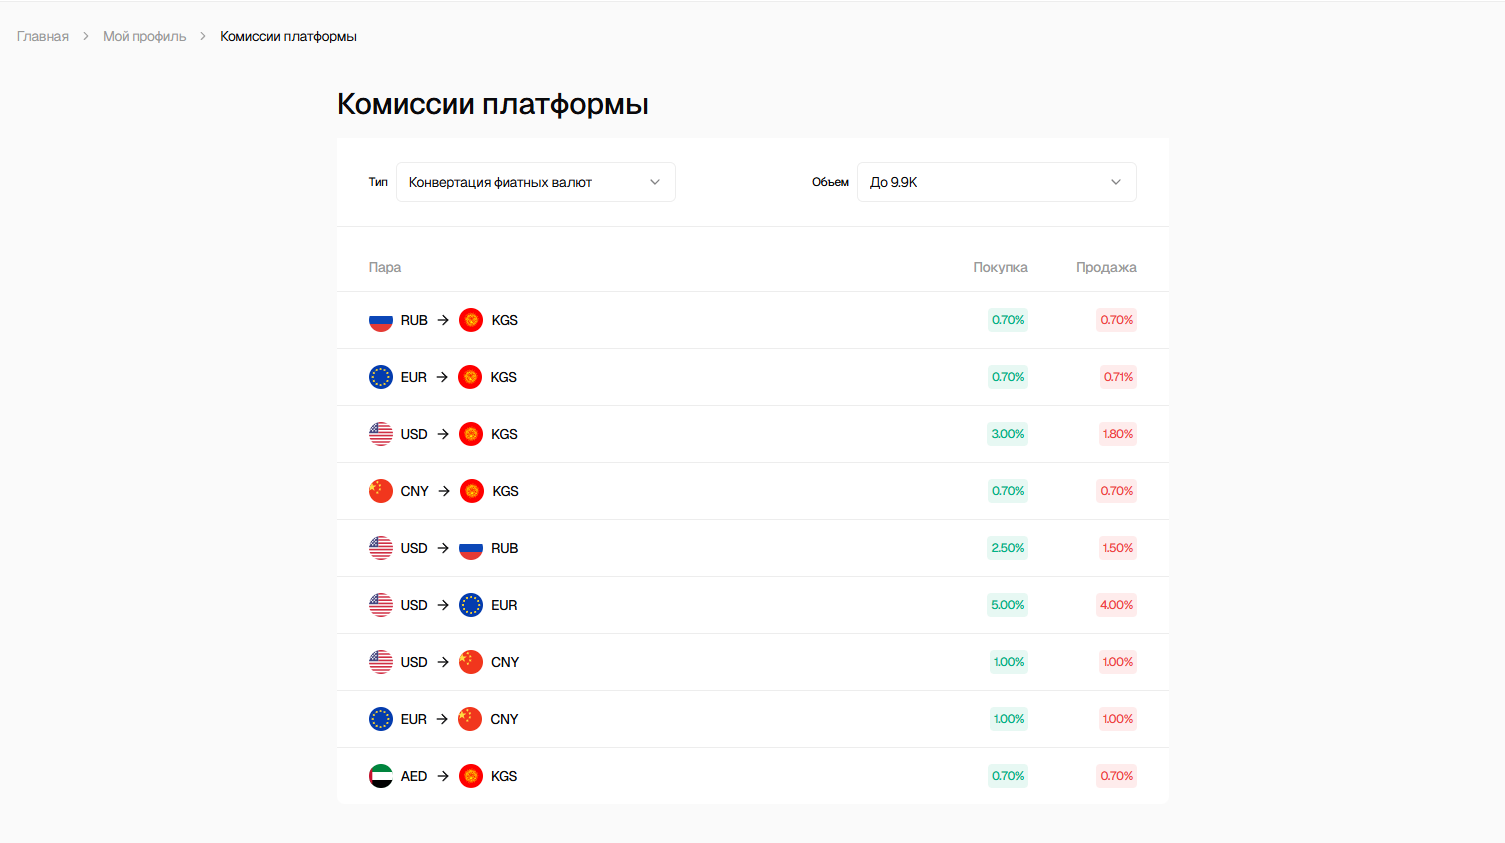Click the 0.71% sell fee badge for EUR→KGS
Viewport: 1505px width, 843px height.
click(1118, 377)
